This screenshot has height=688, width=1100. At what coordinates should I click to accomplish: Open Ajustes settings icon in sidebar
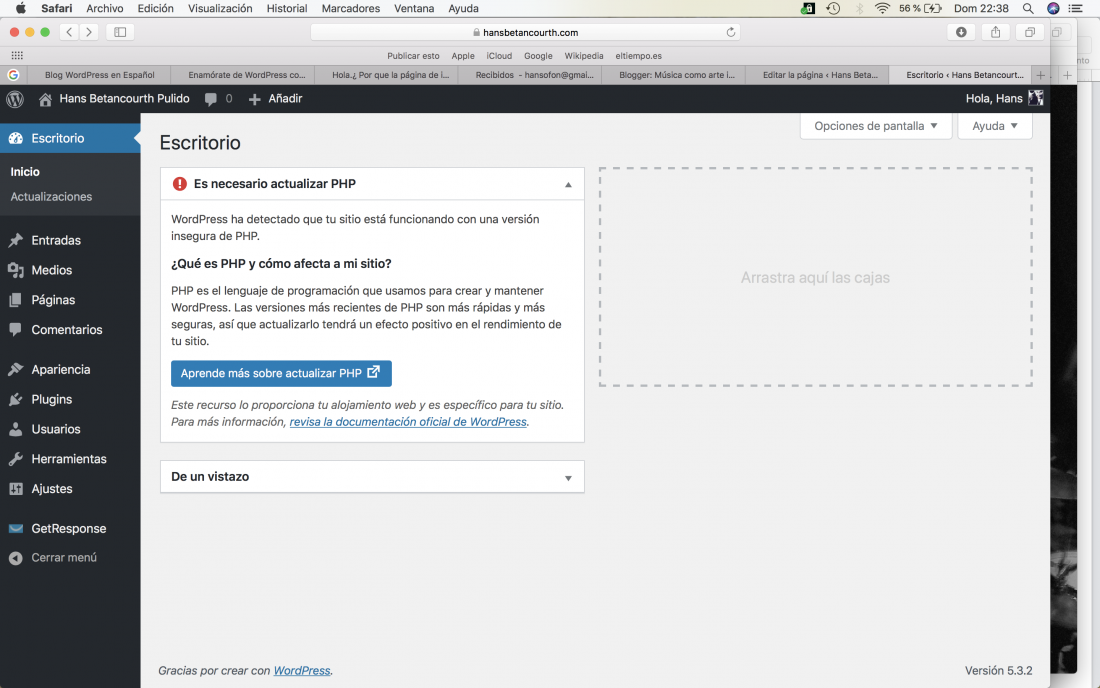pyautogui.click(x=15, y=489)
